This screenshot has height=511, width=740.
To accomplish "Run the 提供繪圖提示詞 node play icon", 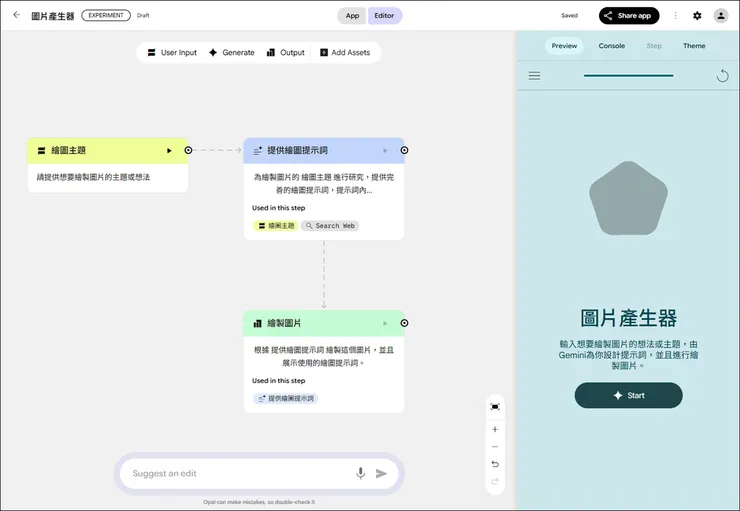I will [x=385, y=151].
